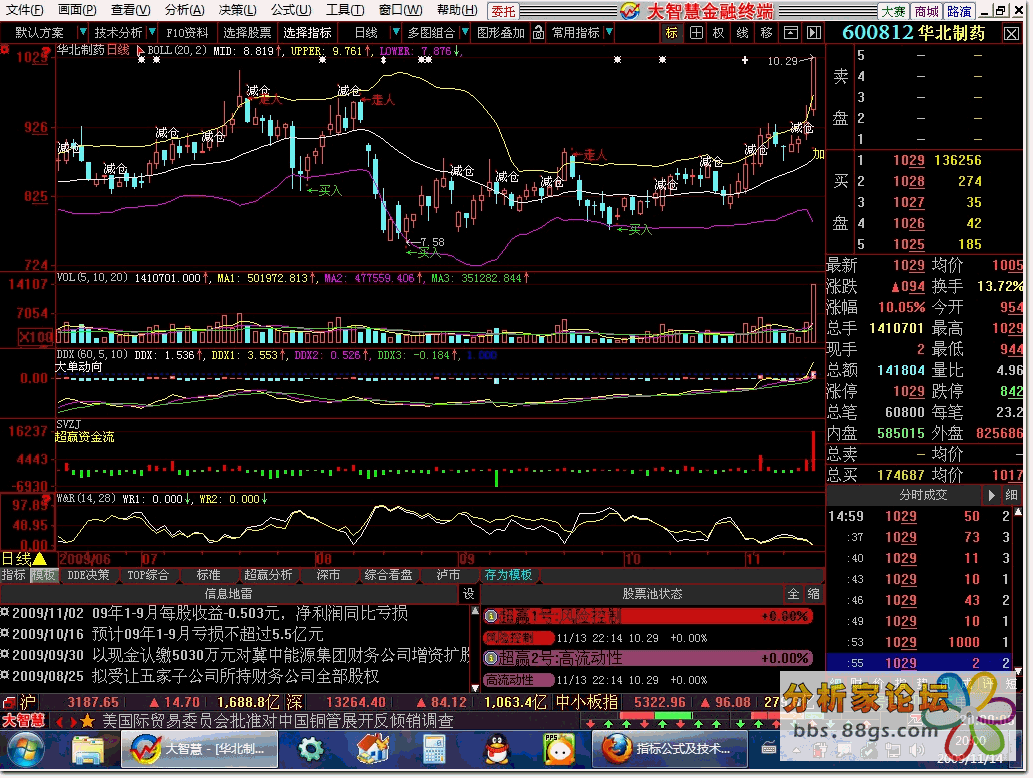1033x778 pixels.
Task: Close the 600812 stock panel X icon
Action: 1011,34
